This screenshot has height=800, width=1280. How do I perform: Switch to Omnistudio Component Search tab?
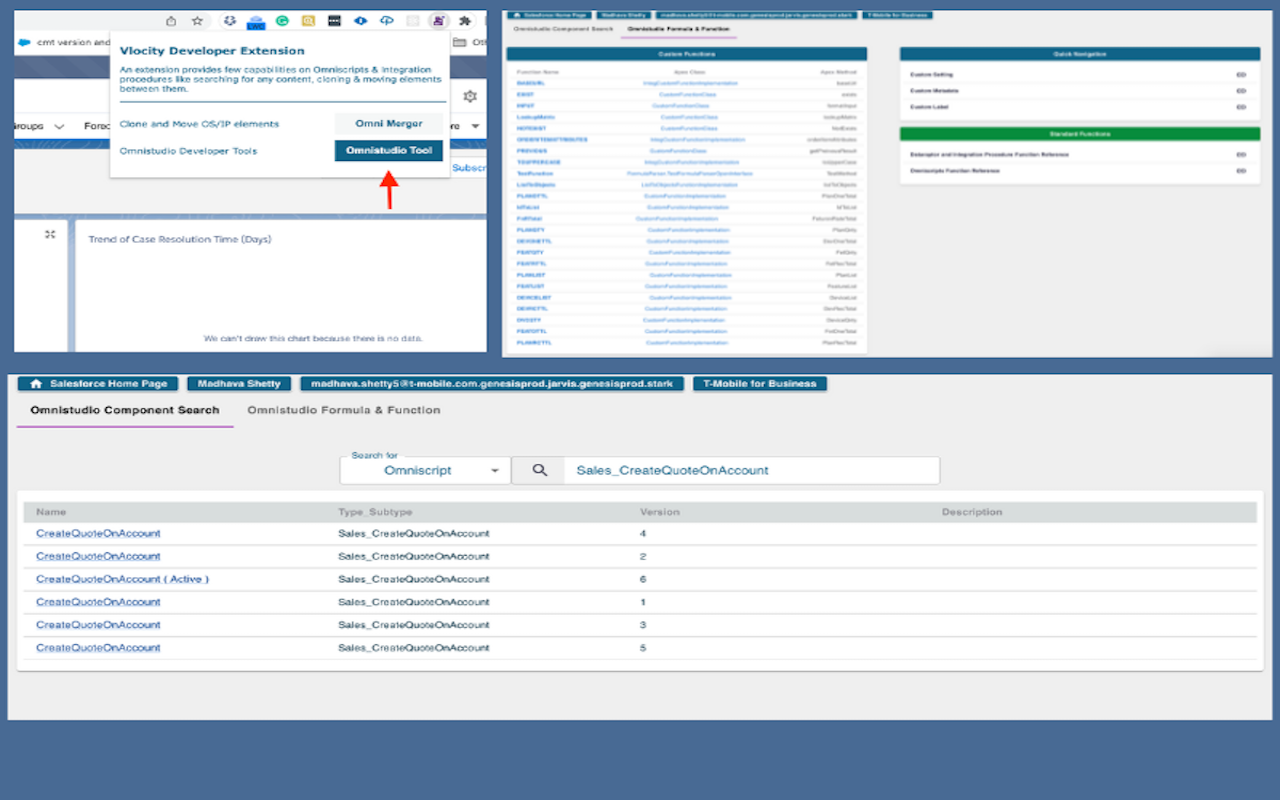pos(125,410)
